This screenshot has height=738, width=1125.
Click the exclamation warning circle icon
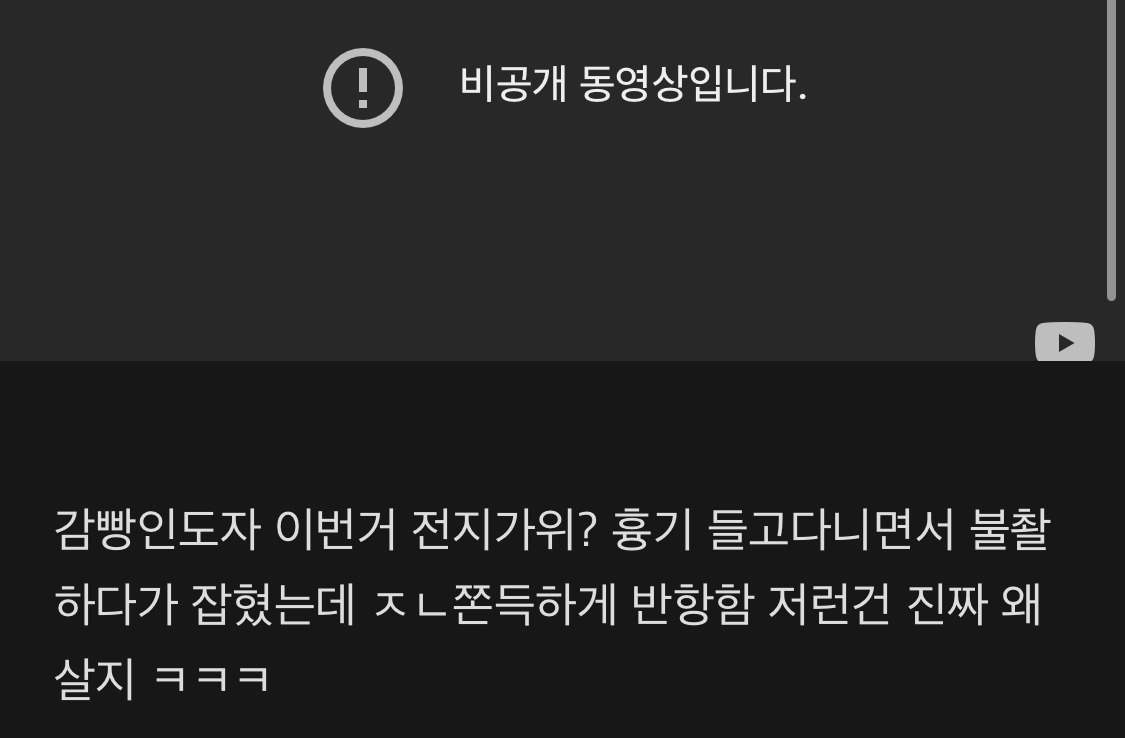[x=362, y=87]
